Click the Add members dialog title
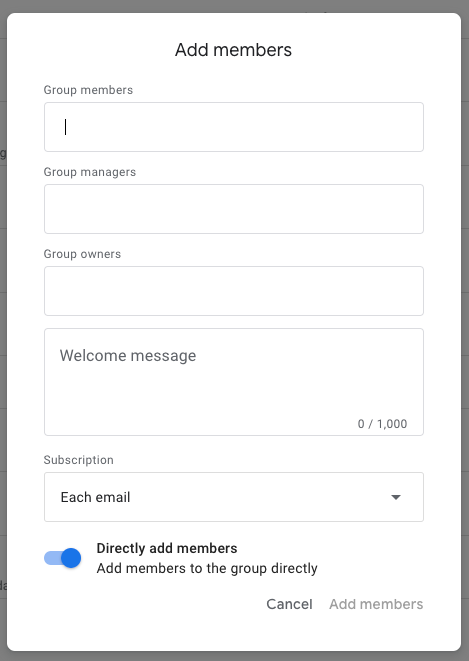Image resolution: width=469 pixels, height=661 pixels. click(x=233, y=50)
